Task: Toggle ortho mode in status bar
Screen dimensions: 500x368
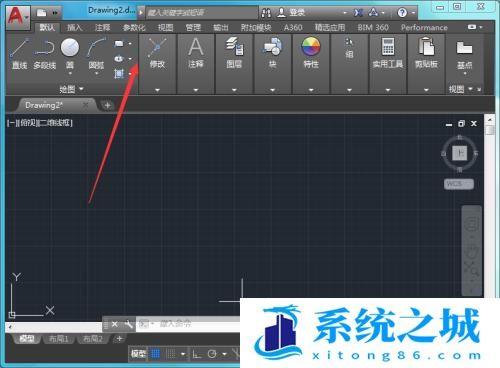Action: click(x=197, y=354)
